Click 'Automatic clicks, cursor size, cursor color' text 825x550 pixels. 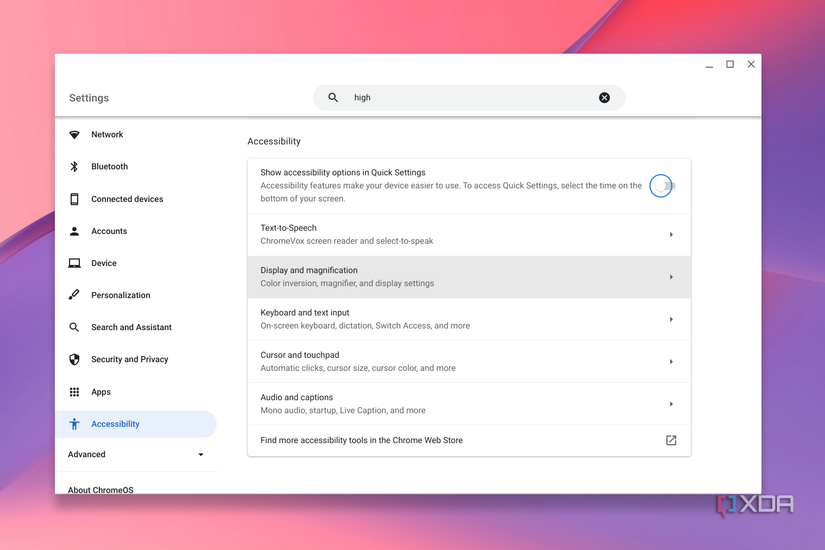358,368
